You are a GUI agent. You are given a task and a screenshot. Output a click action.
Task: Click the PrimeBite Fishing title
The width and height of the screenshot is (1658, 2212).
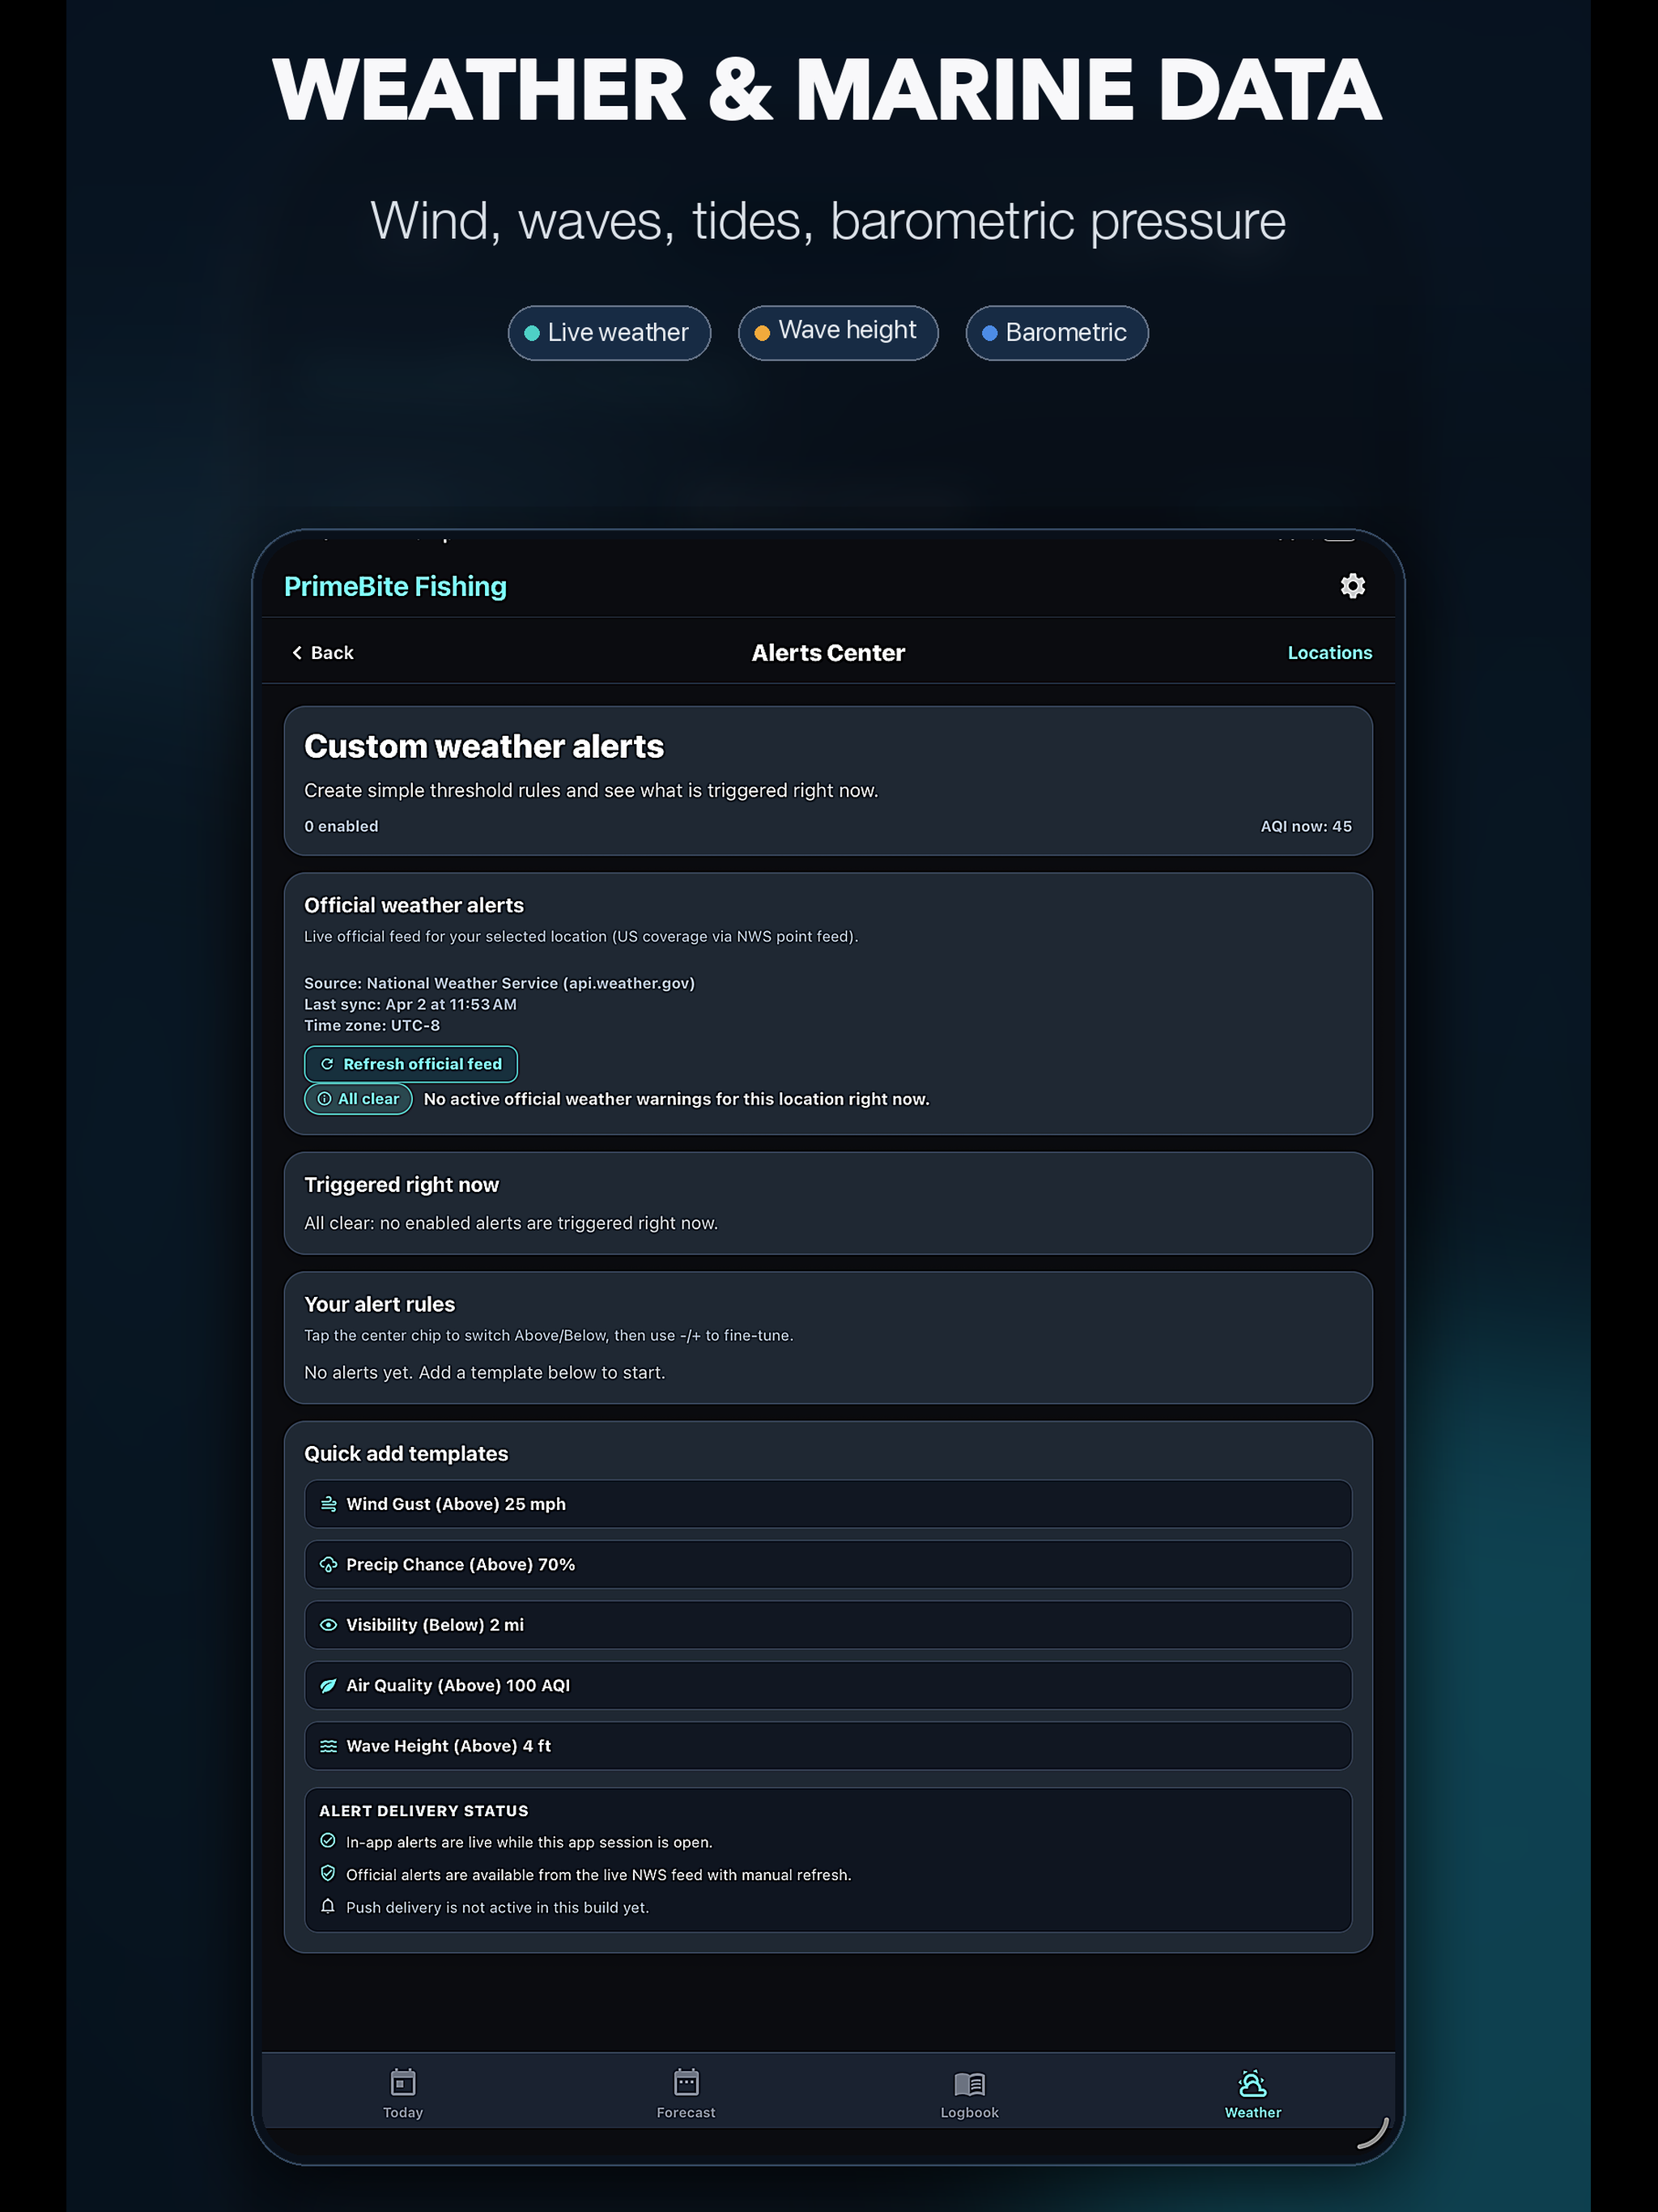(395, 587)
